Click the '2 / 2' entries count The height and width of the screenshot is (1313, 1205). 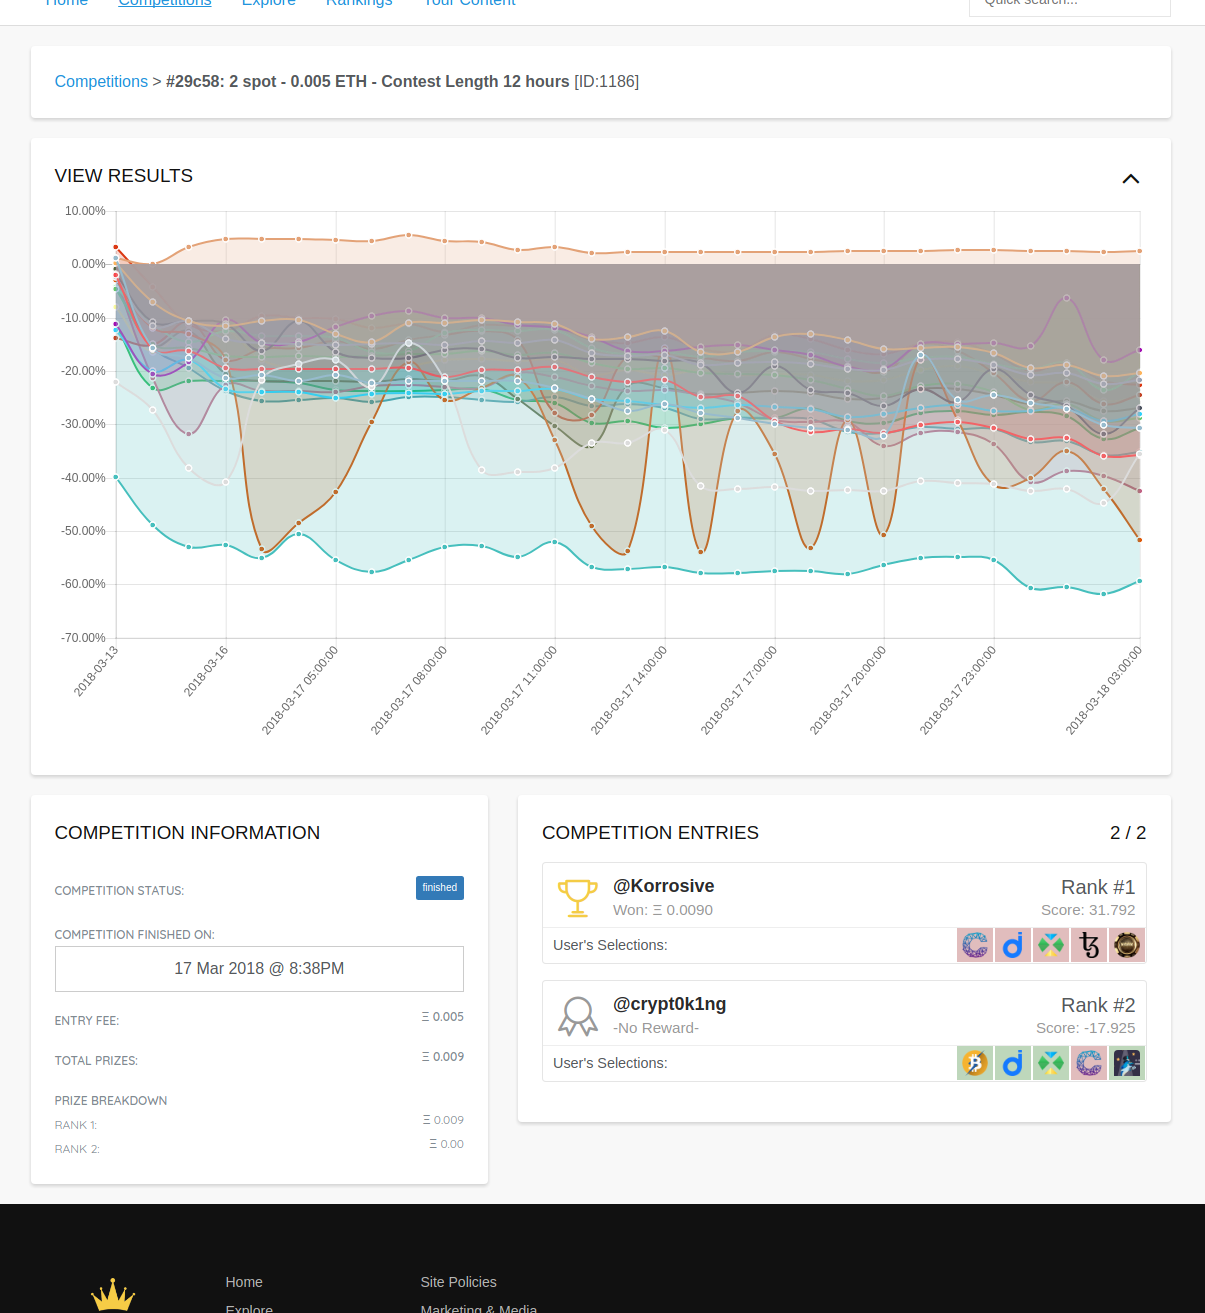tap(1128, 833)
